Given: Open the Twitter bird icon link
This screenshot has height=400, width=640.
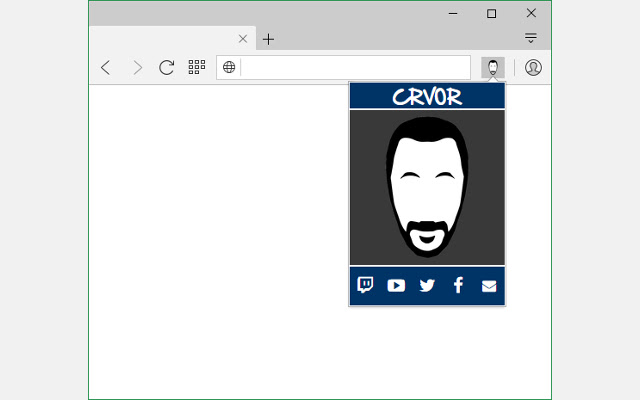Looking at the screenshot, I should (x=427, y=285).
